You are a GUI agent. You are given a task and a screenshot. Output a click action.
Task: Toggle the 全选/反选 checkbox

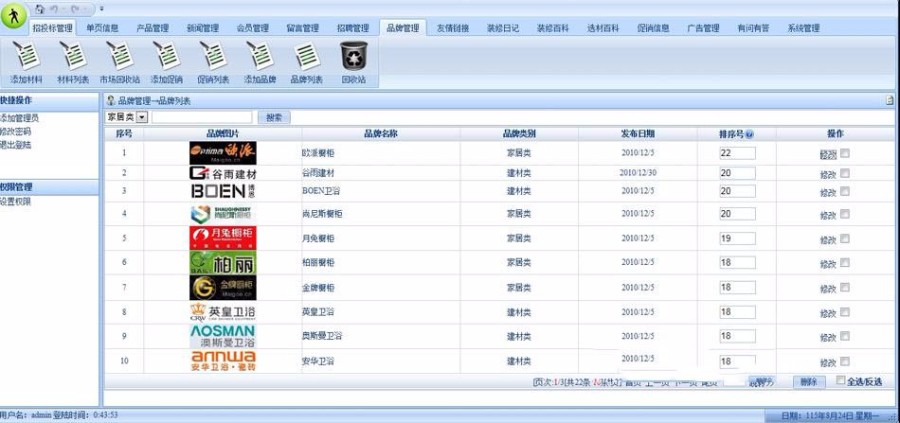841,380
